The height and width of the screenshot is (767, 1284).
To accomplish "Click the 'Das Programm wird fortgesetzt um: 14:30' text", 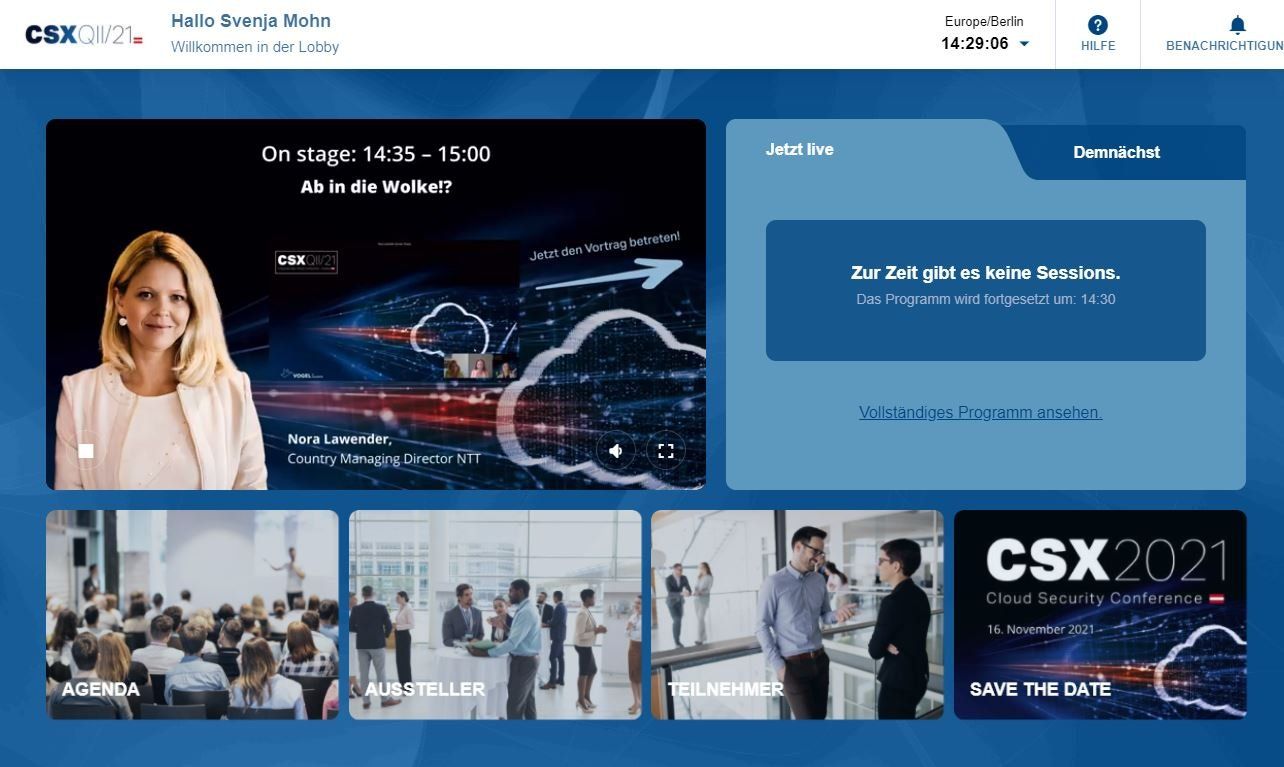I will [986, 299].
